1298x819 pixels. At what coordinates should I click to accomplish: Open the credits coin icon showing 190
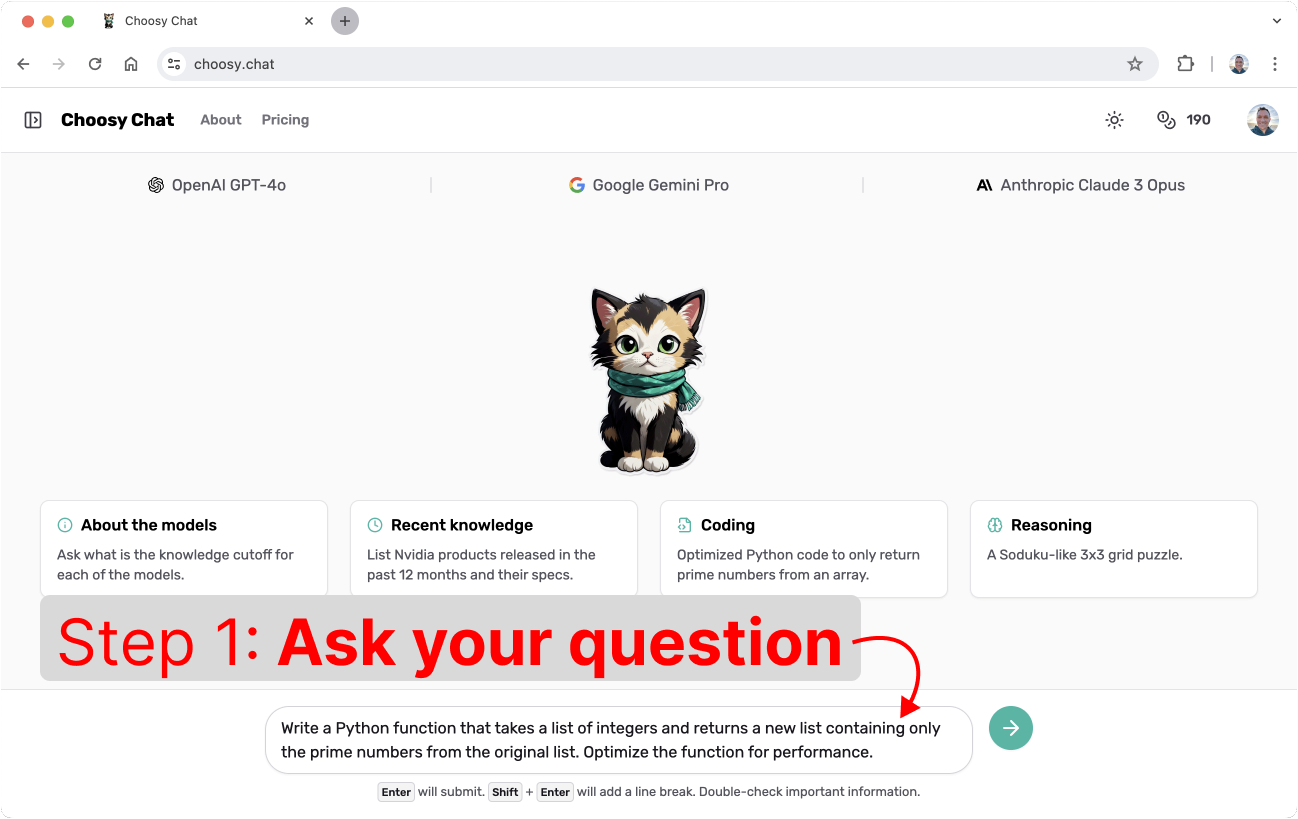(1166, 120)
